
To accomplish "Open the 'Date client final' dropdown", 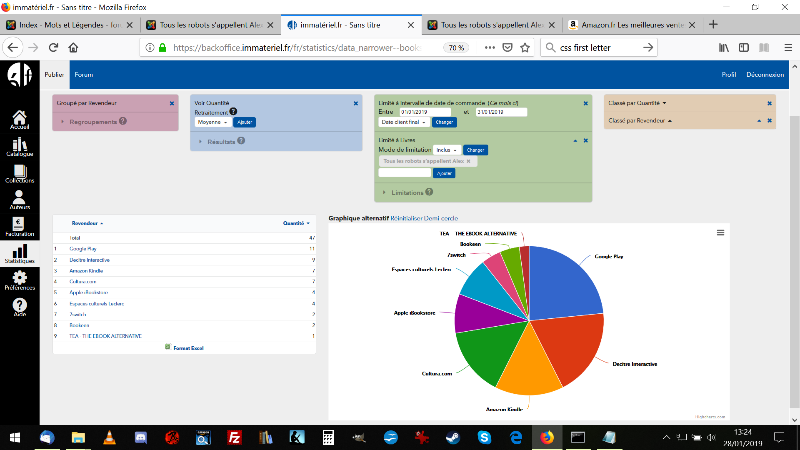I will coord(404,122).
